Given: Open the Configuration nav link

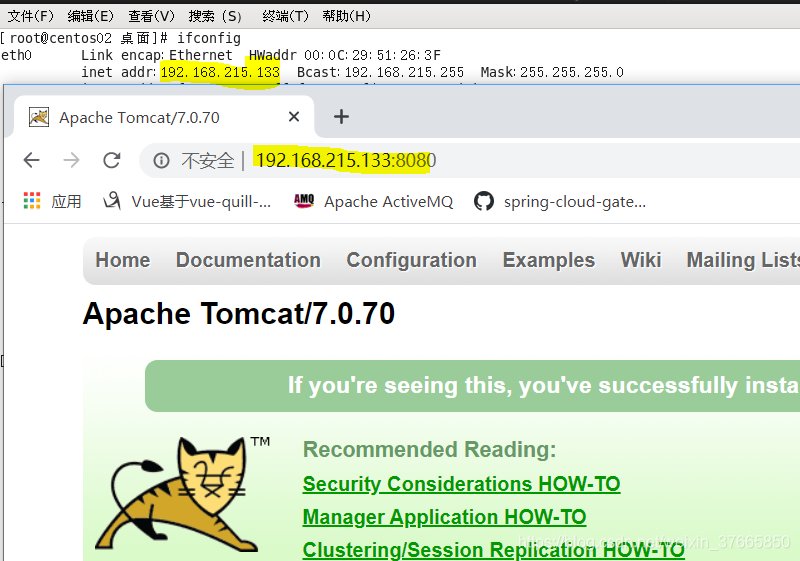Looking at the screenshot, I should (412, 260).
